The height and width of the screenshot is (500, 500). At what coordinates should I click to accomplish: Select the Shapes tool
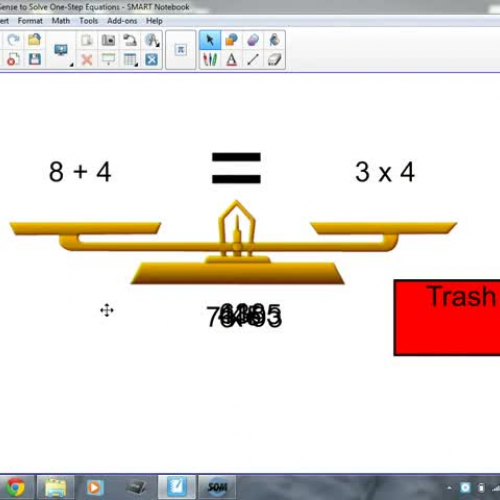231,40
